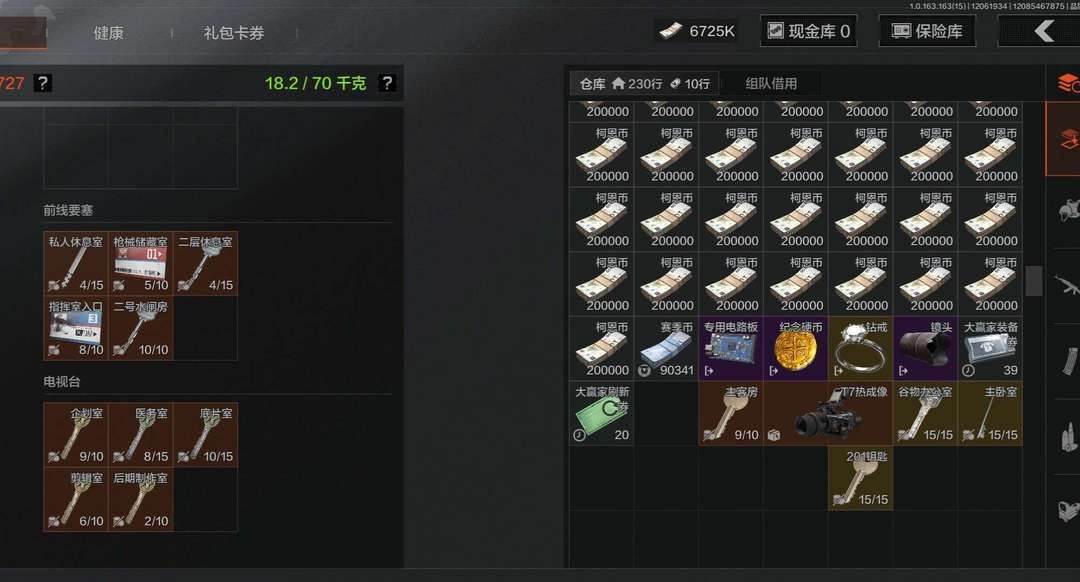Select the 201钥匙 key item
Image resolution: width=1080 pixels, height=582 pixels.
[x=860, y=478]
